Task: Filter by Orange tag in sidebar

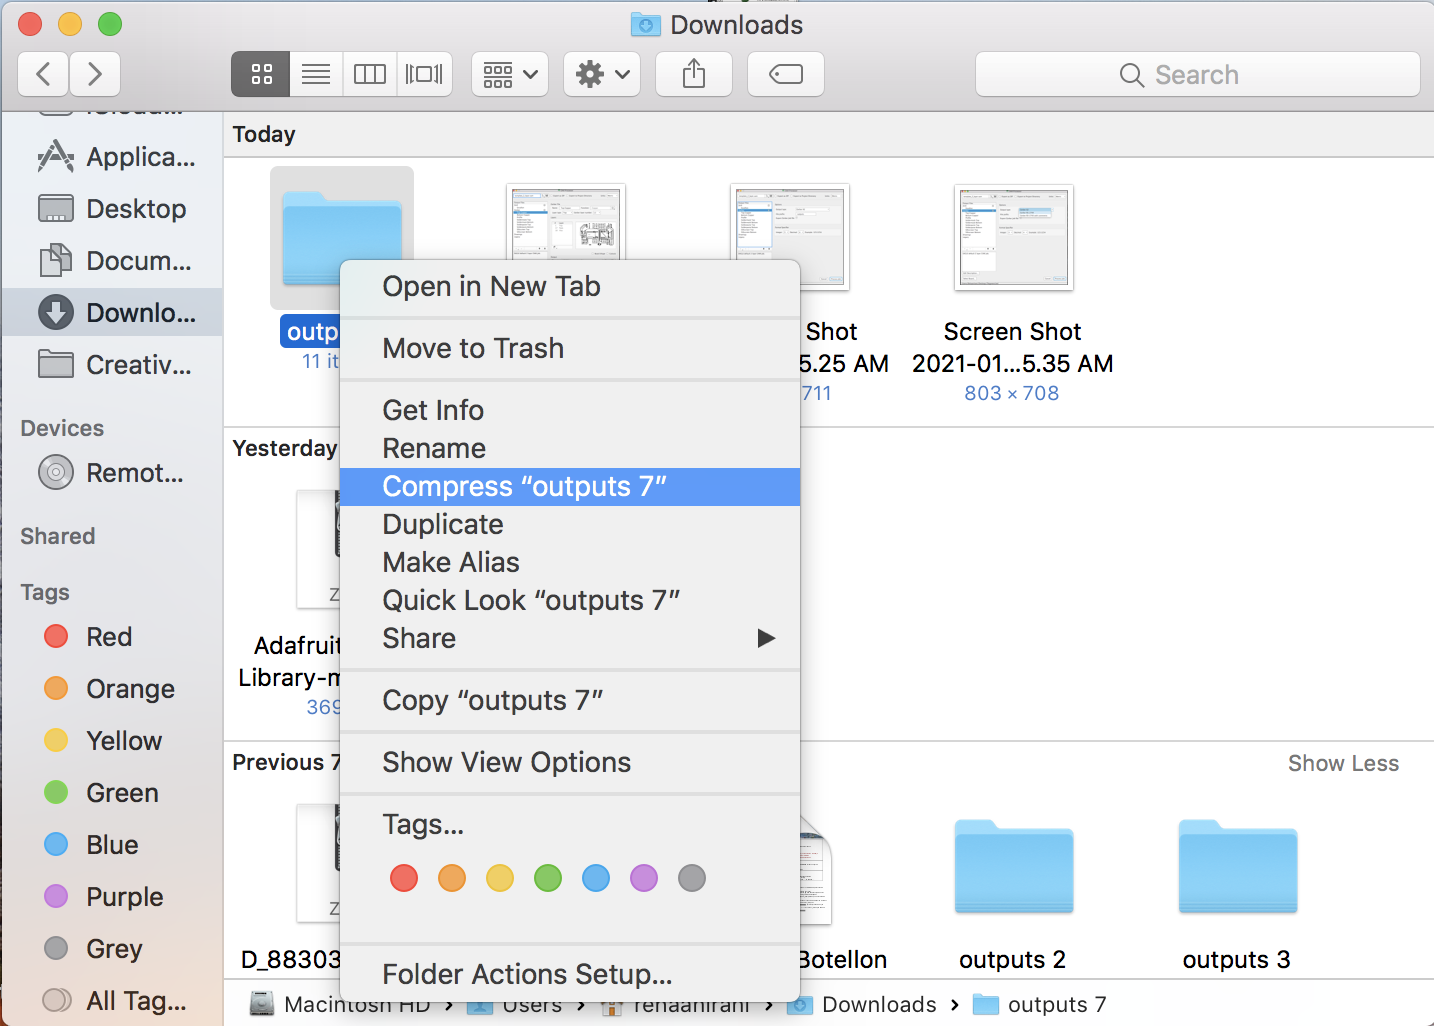Action: [112, 689]
